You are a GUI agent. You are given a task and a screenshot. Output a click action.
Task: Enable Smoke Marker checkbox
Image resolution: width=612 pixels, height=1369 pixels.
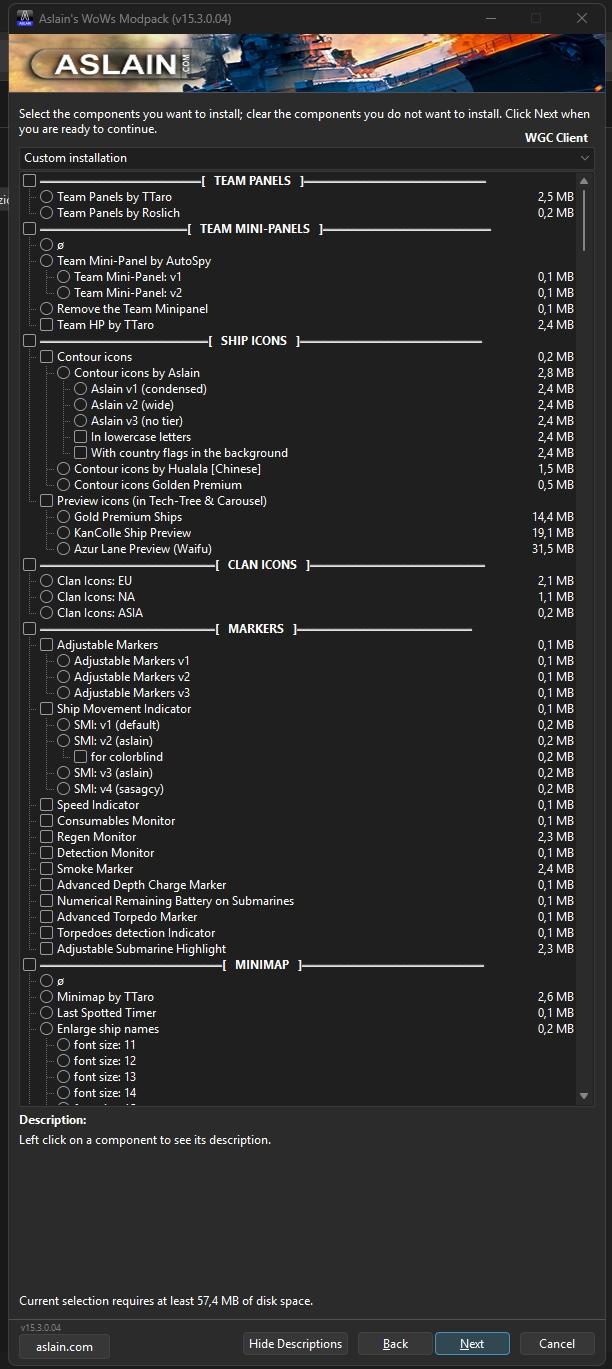(x=46, y=869)
